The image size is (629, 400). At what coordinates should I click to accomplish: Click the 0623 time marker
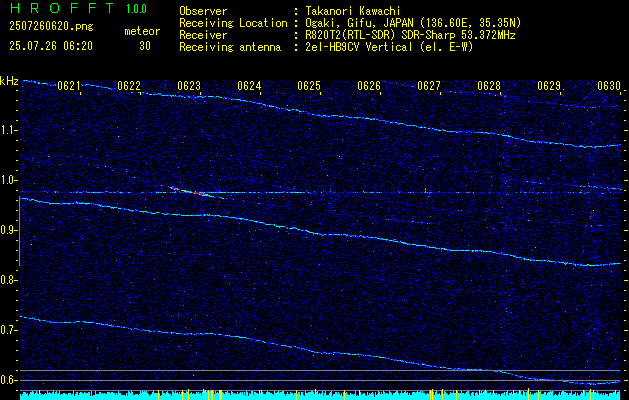[x=189, y=86]
